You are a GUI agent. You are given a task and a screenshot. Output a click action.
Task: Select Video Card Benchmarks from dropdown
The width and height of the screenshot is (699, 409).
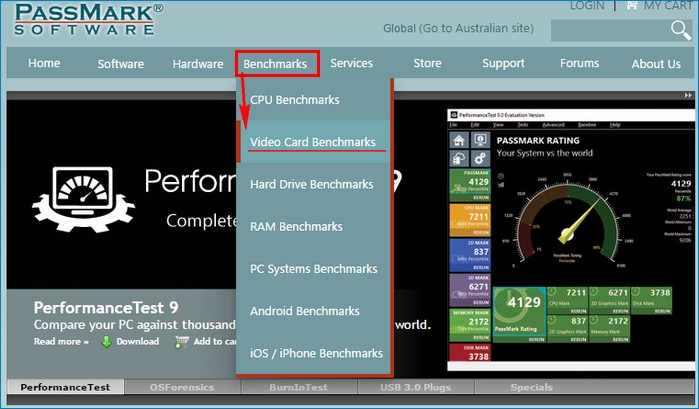(x=313, y=142)
